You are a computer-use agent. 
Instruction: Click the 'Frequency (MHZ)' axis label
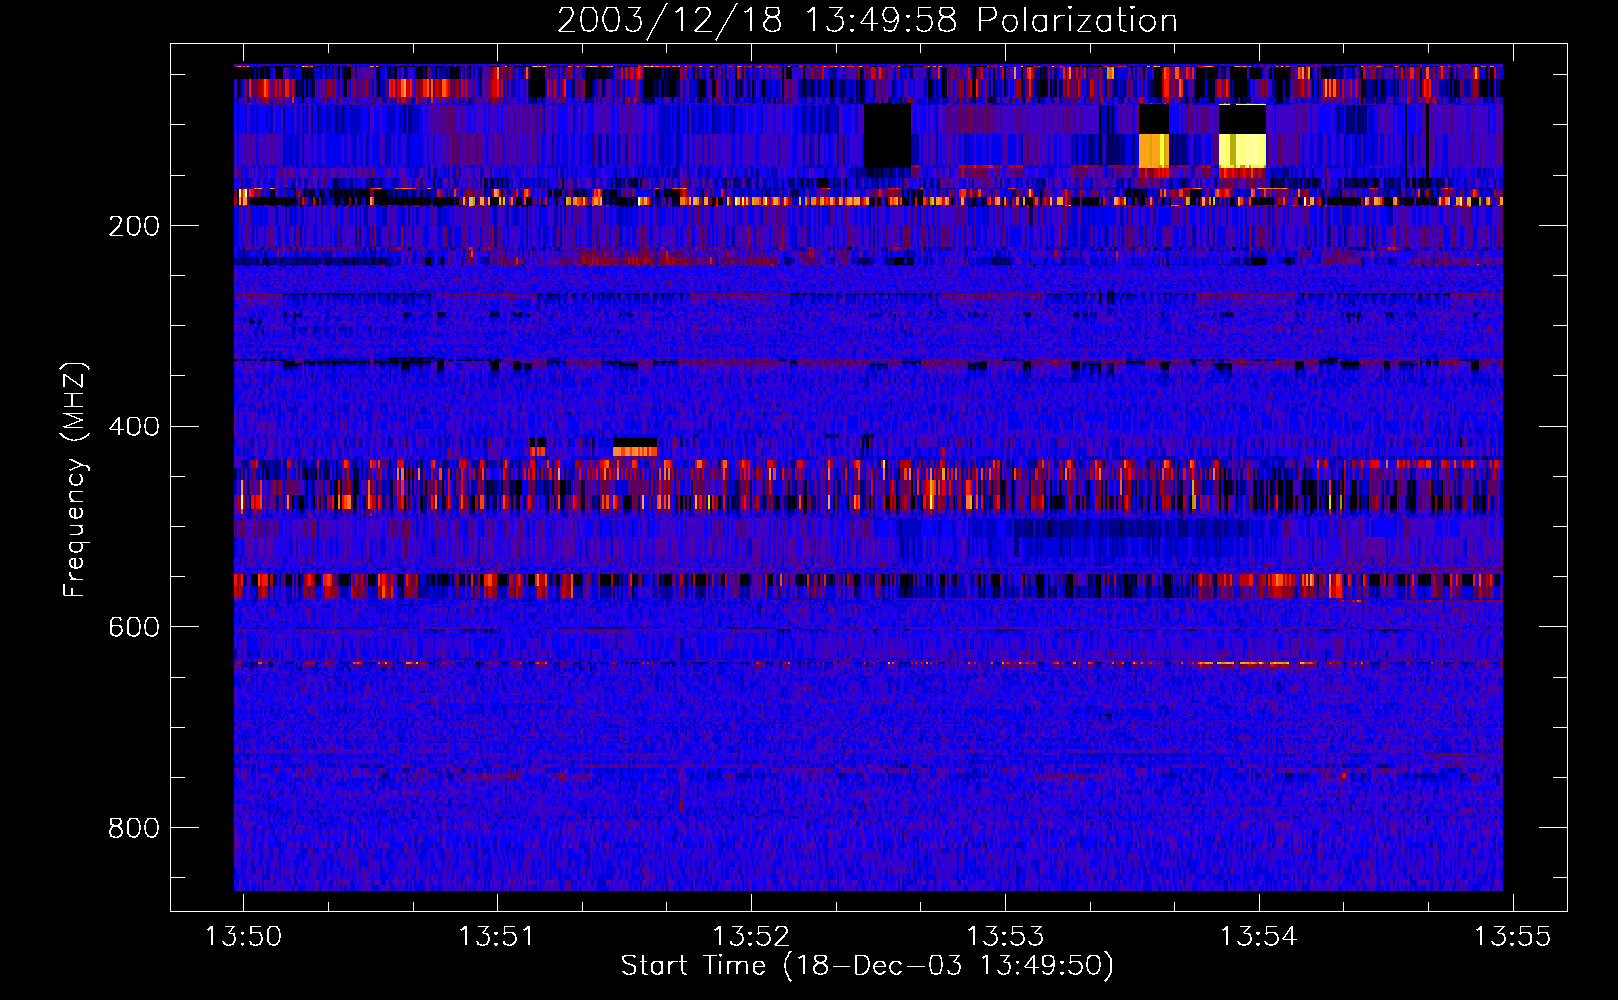pos(74,480)
